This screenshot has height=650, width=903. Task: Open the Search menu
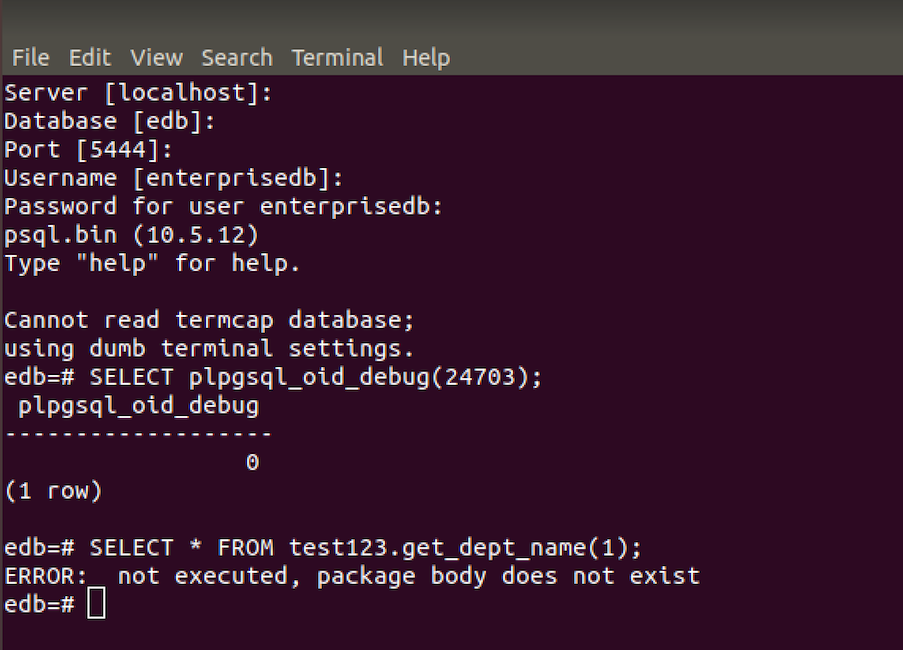tap(236, 58)
